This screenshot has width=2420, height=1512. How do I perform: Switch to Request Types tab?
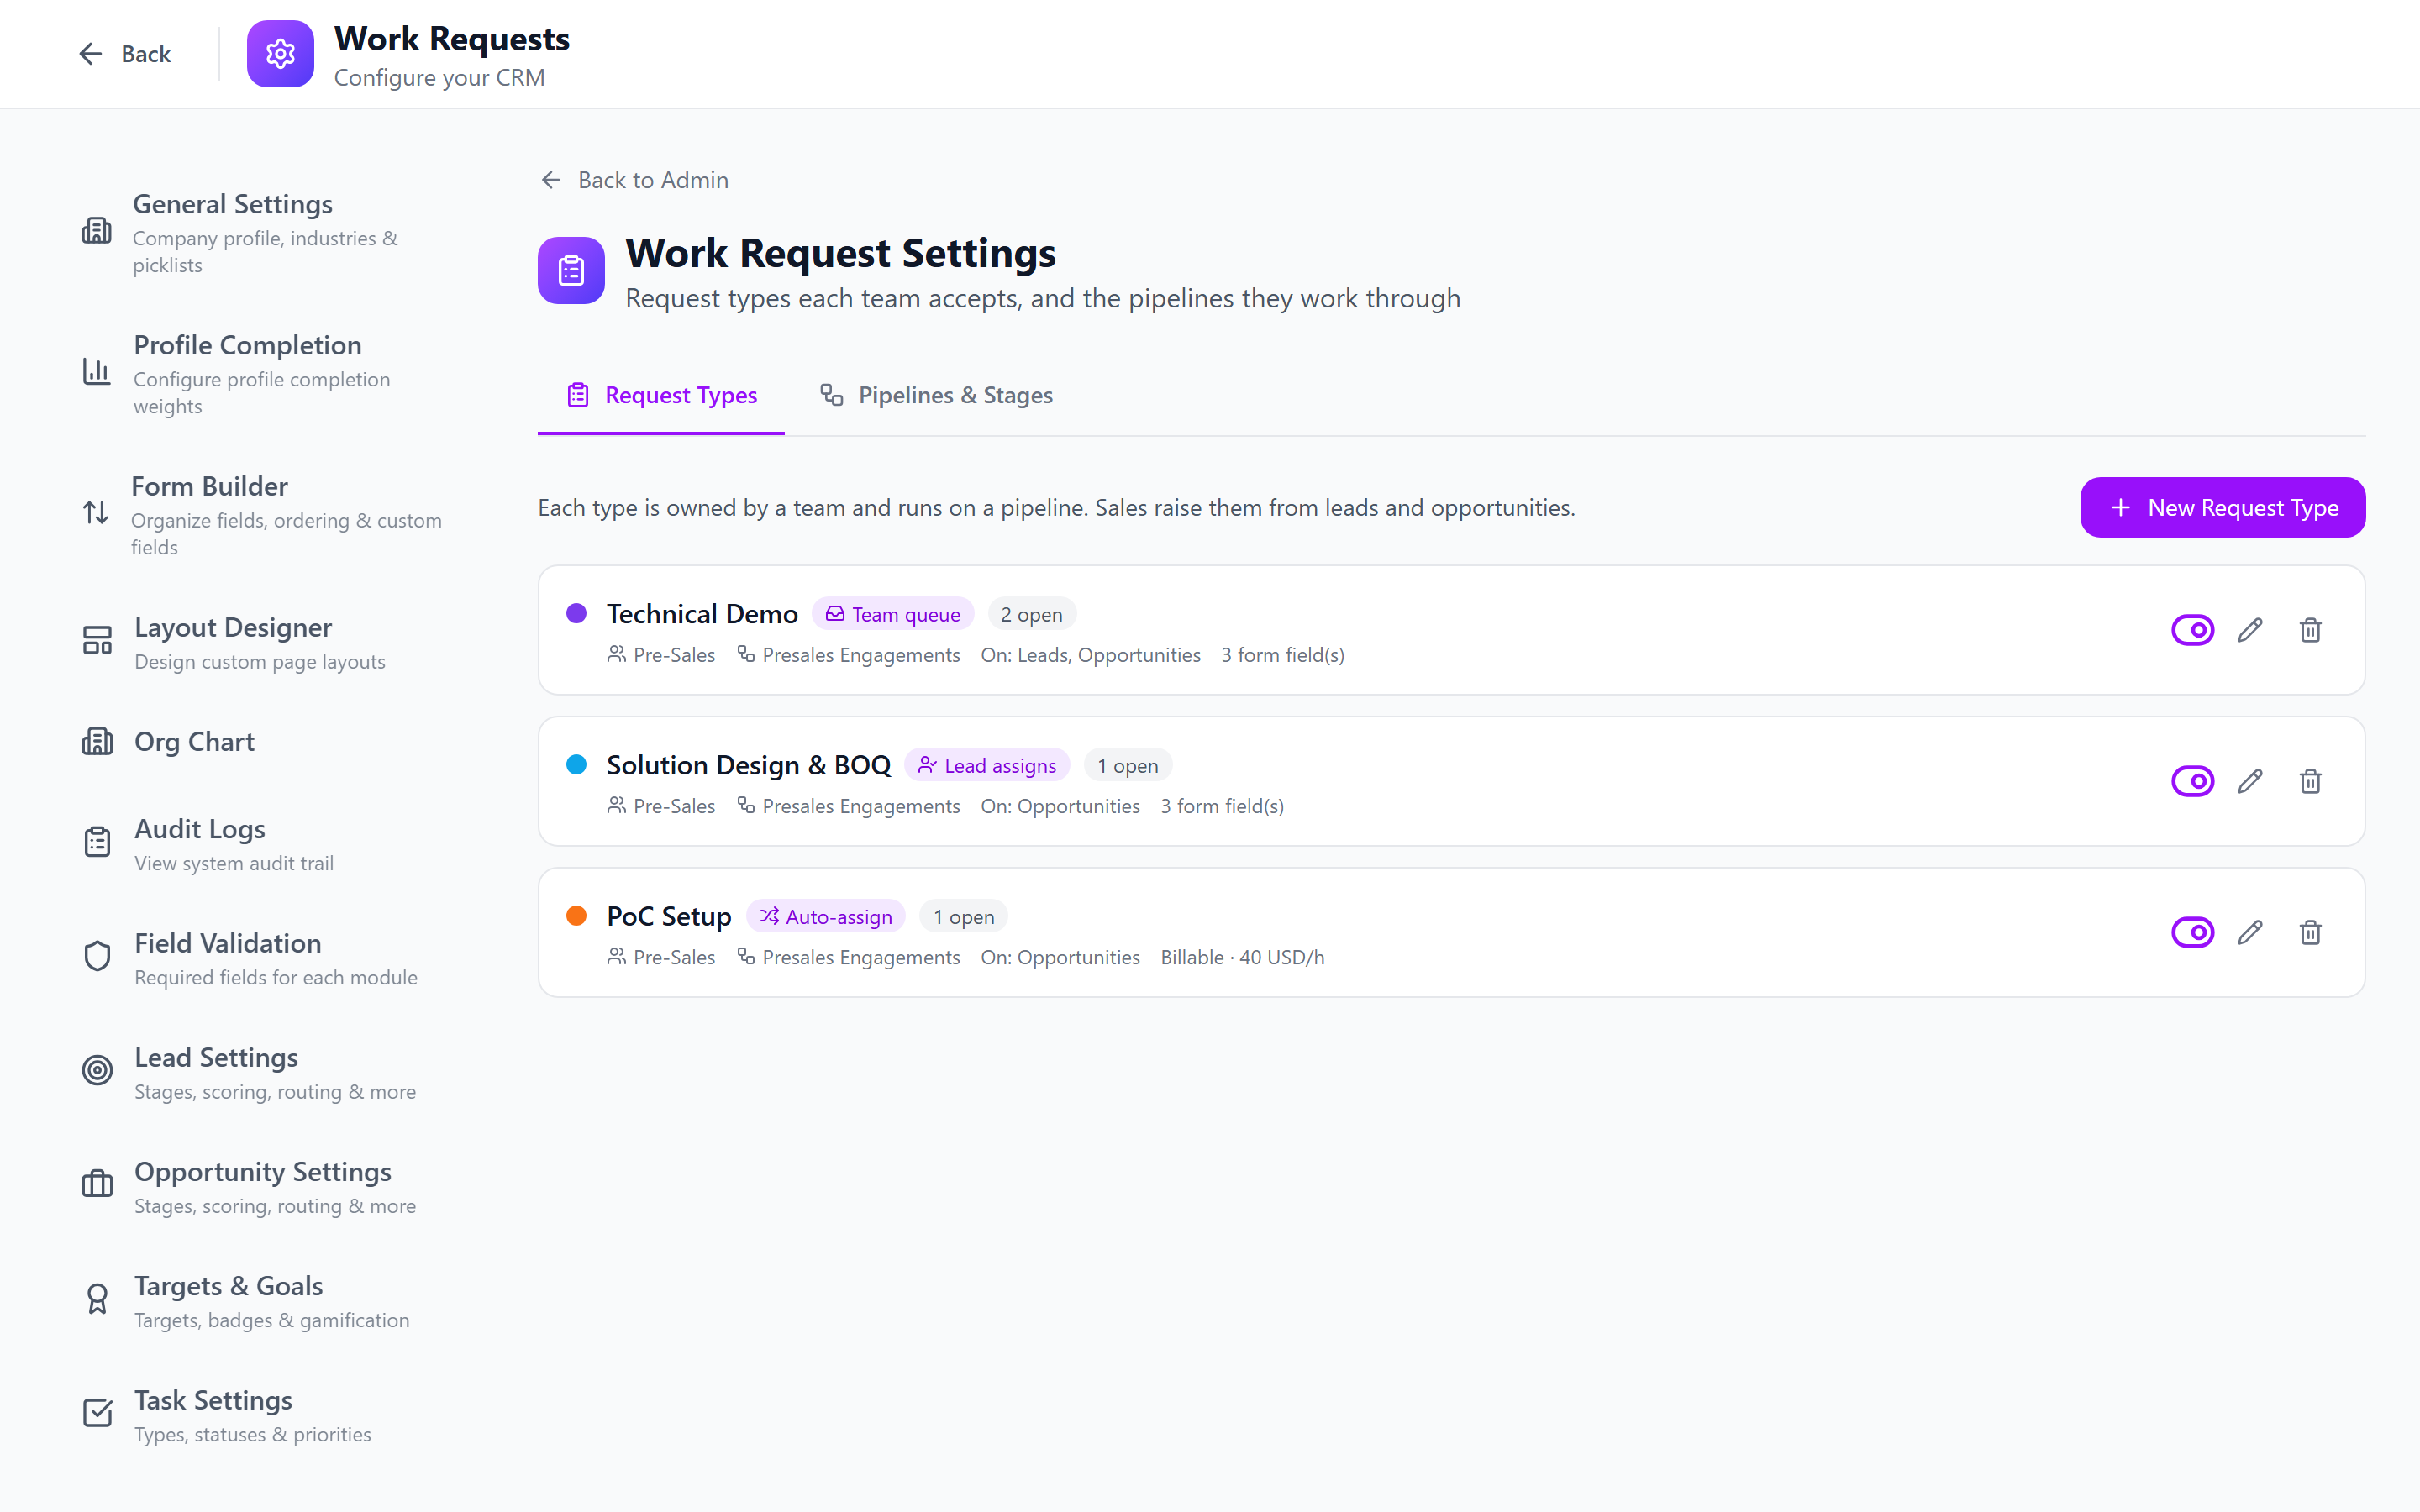pyautogui.click(x=661, y=395)
